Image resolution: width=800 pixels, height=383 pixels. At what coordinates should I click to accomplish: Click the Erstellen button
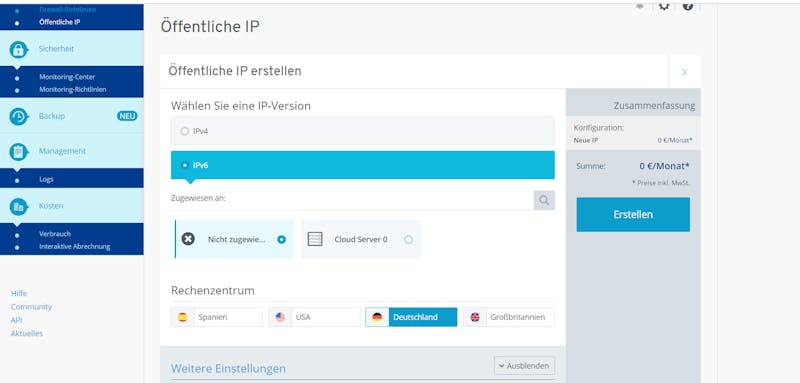pyautogui.click(x=633, y=215)
